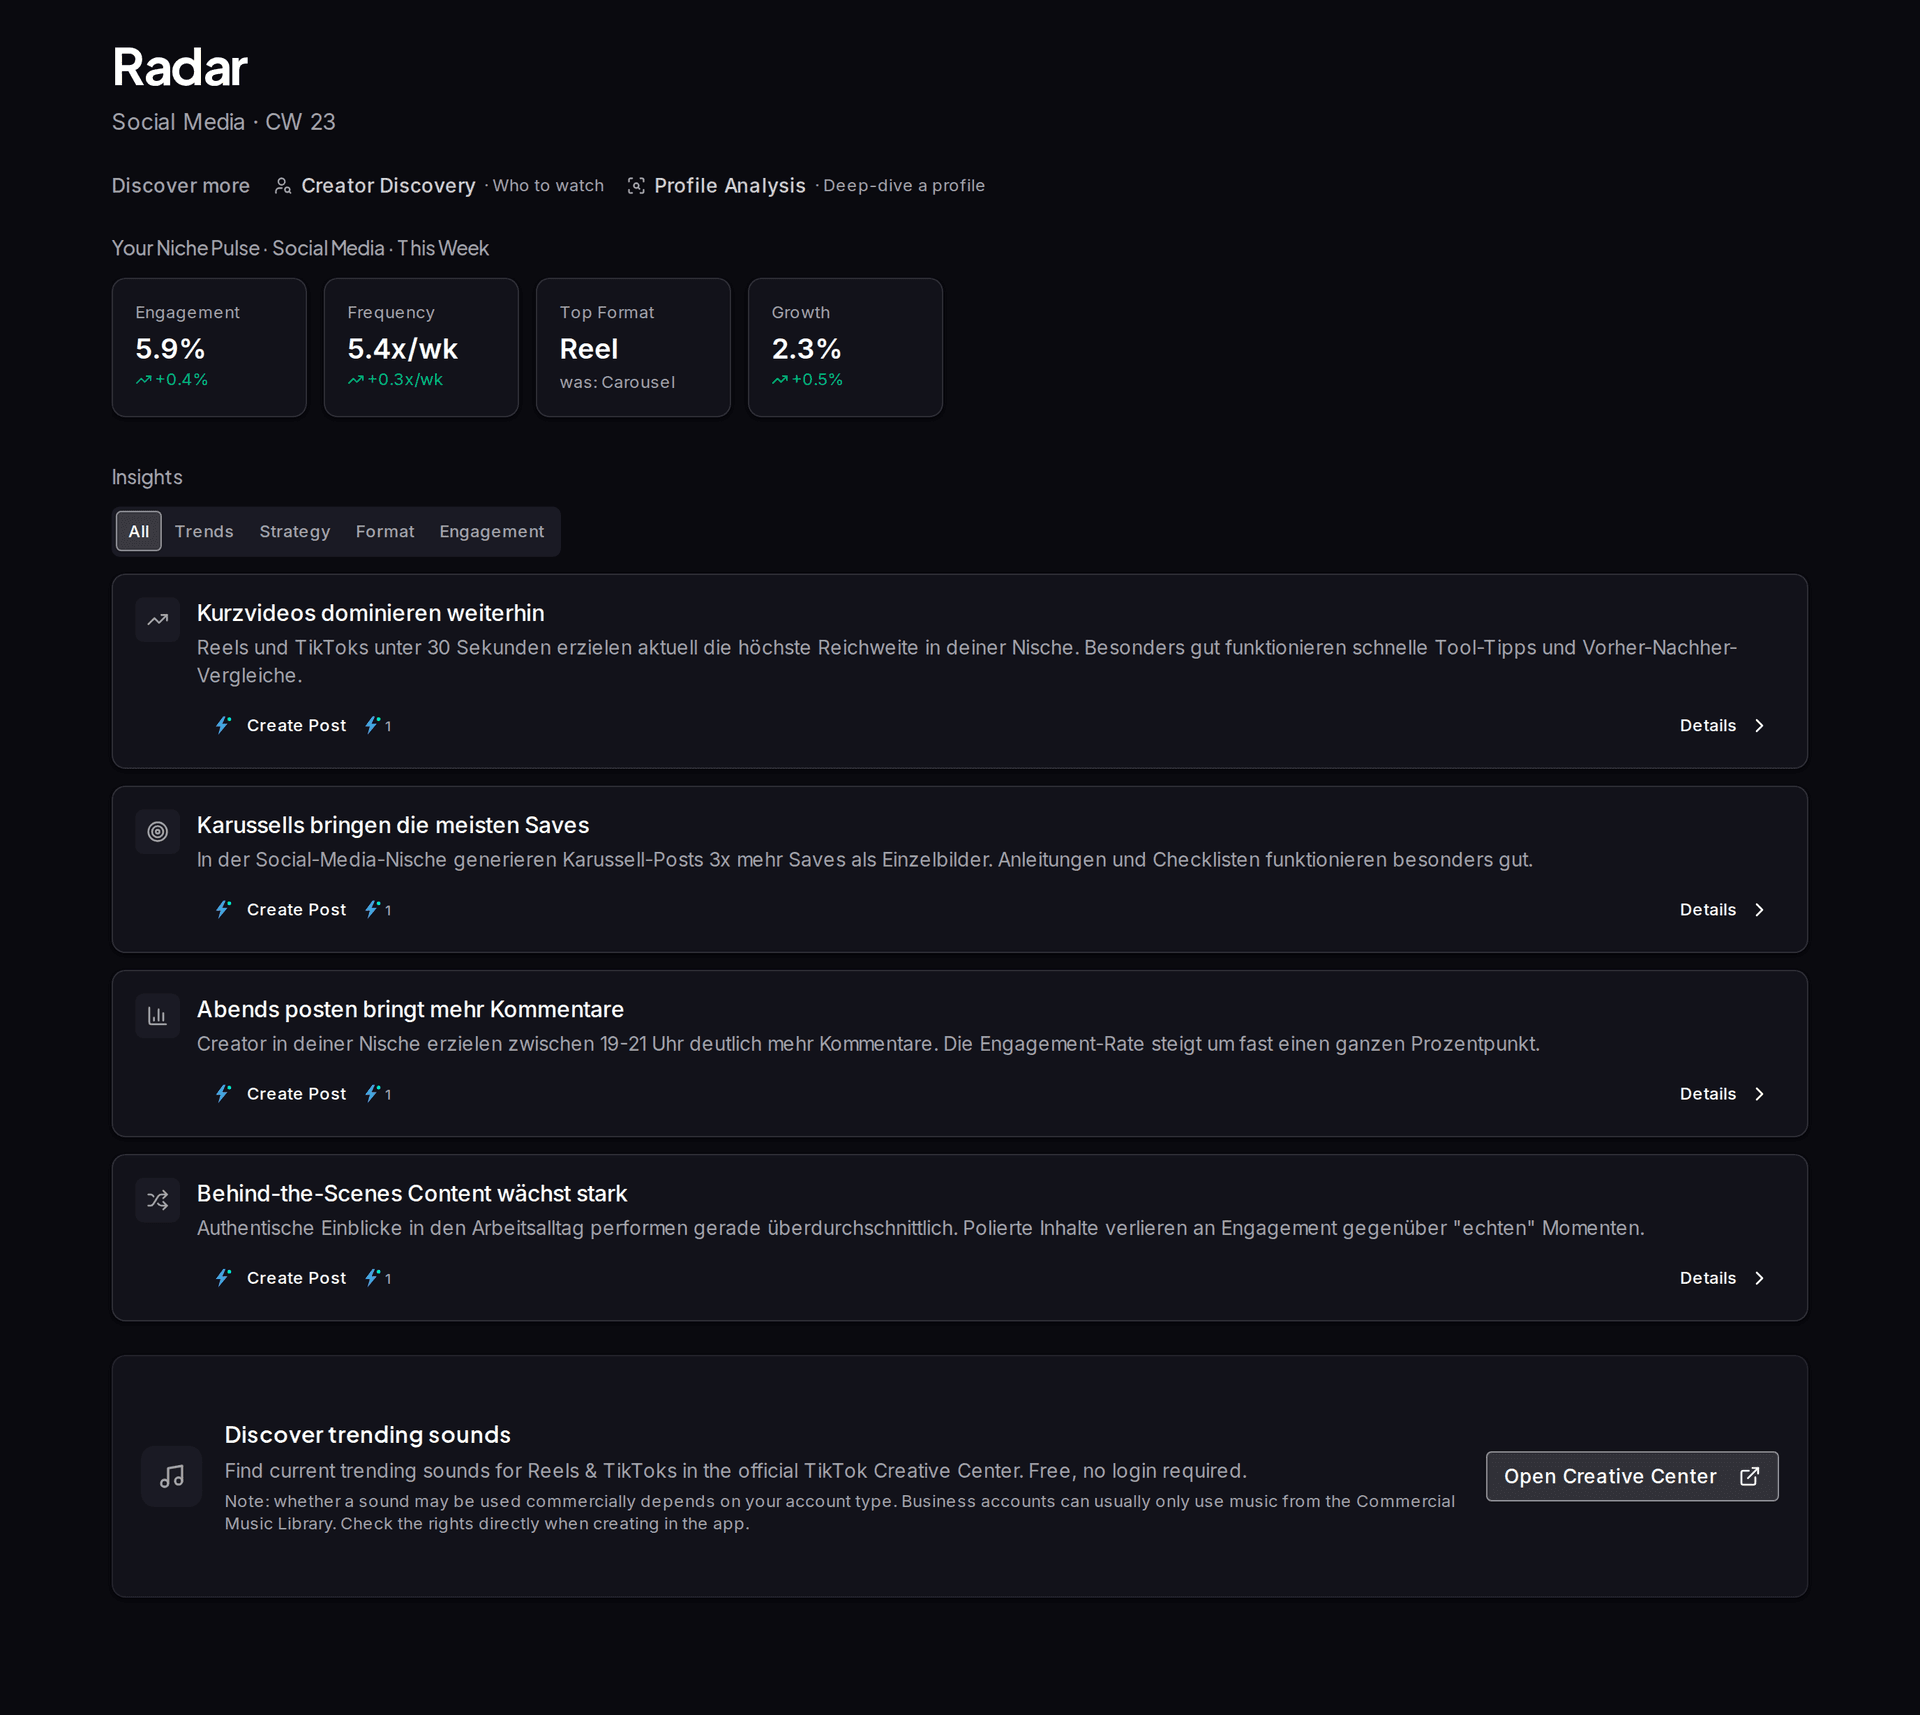Click the Frequency 5.4x/wk stat card
This screenshot has height=1715, width=1920.
421,347
